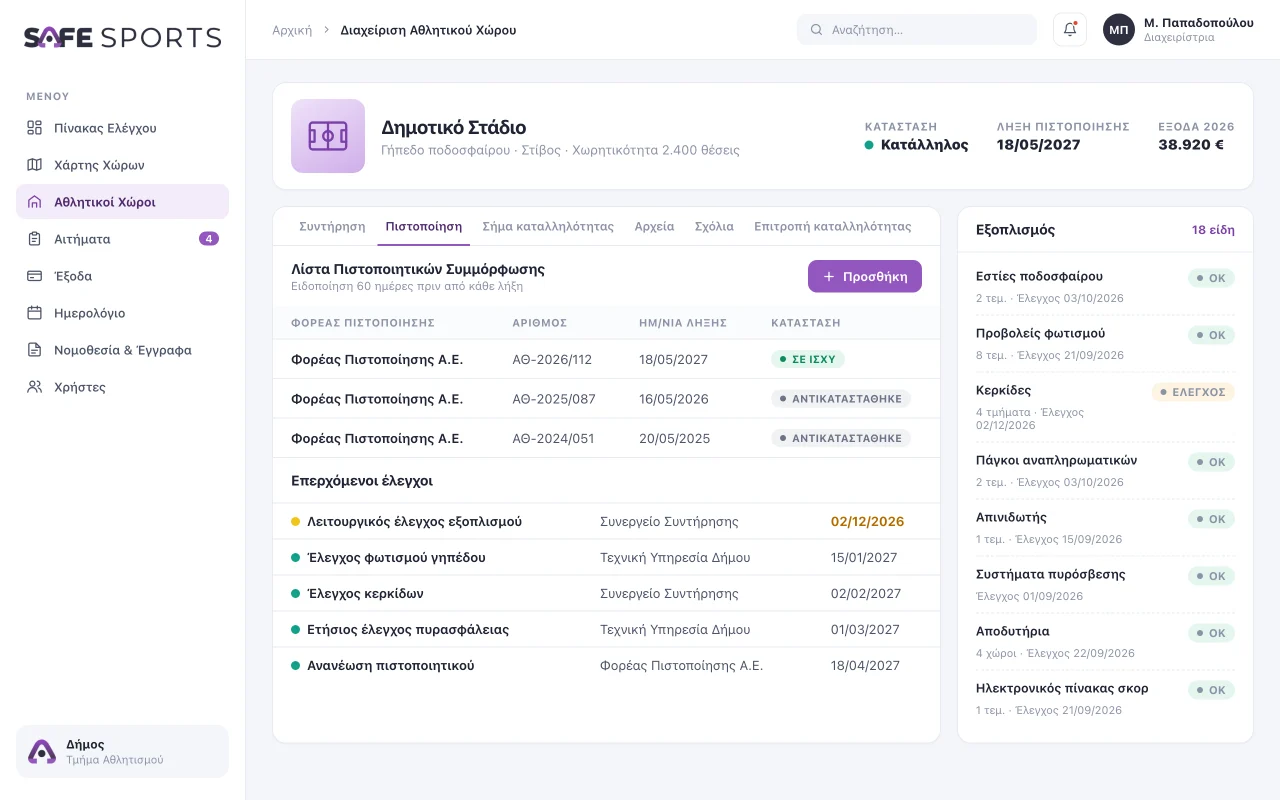Click the Προσθήκη button
Screen dimensions: 1280x800
(865, 276)
